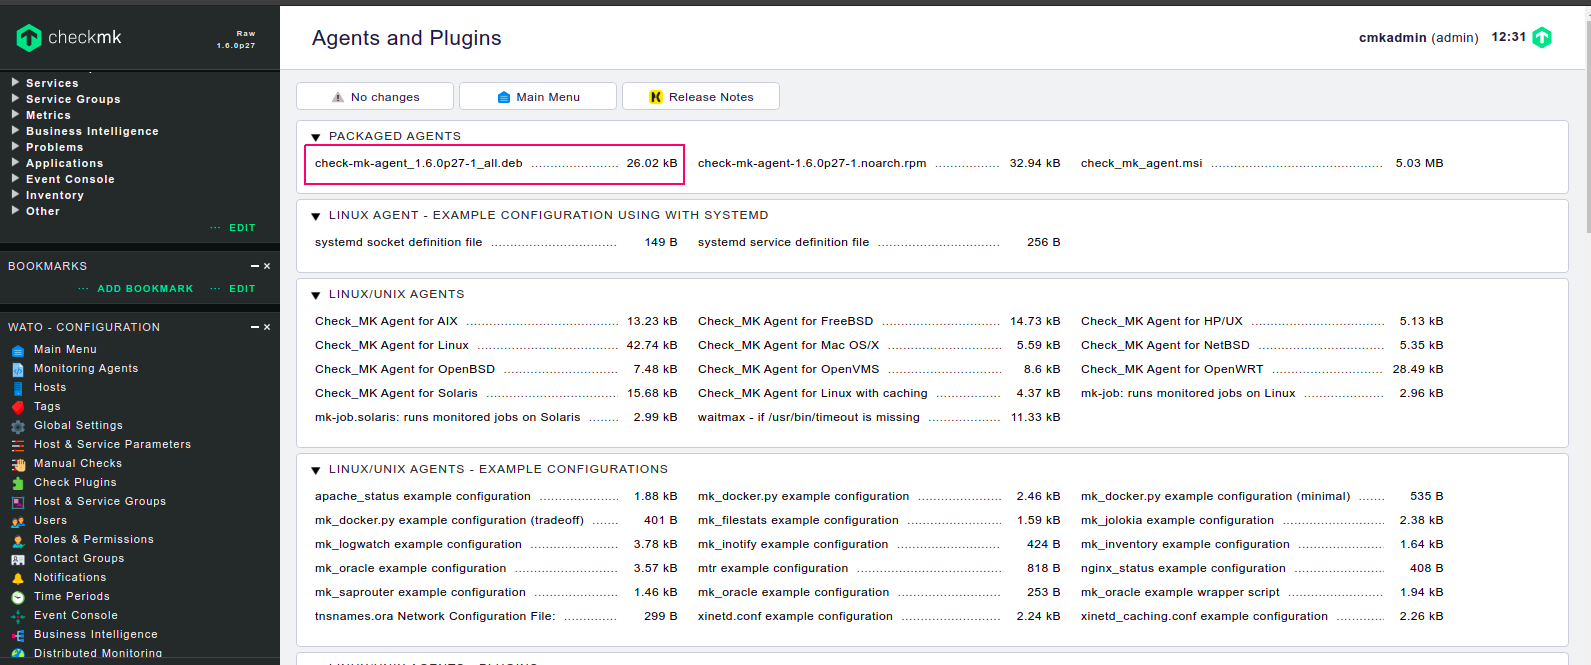The width and height of the screenshot is (1591, 665).
Task: Click Edit link under Bookmarks
Action: point(242,289)
